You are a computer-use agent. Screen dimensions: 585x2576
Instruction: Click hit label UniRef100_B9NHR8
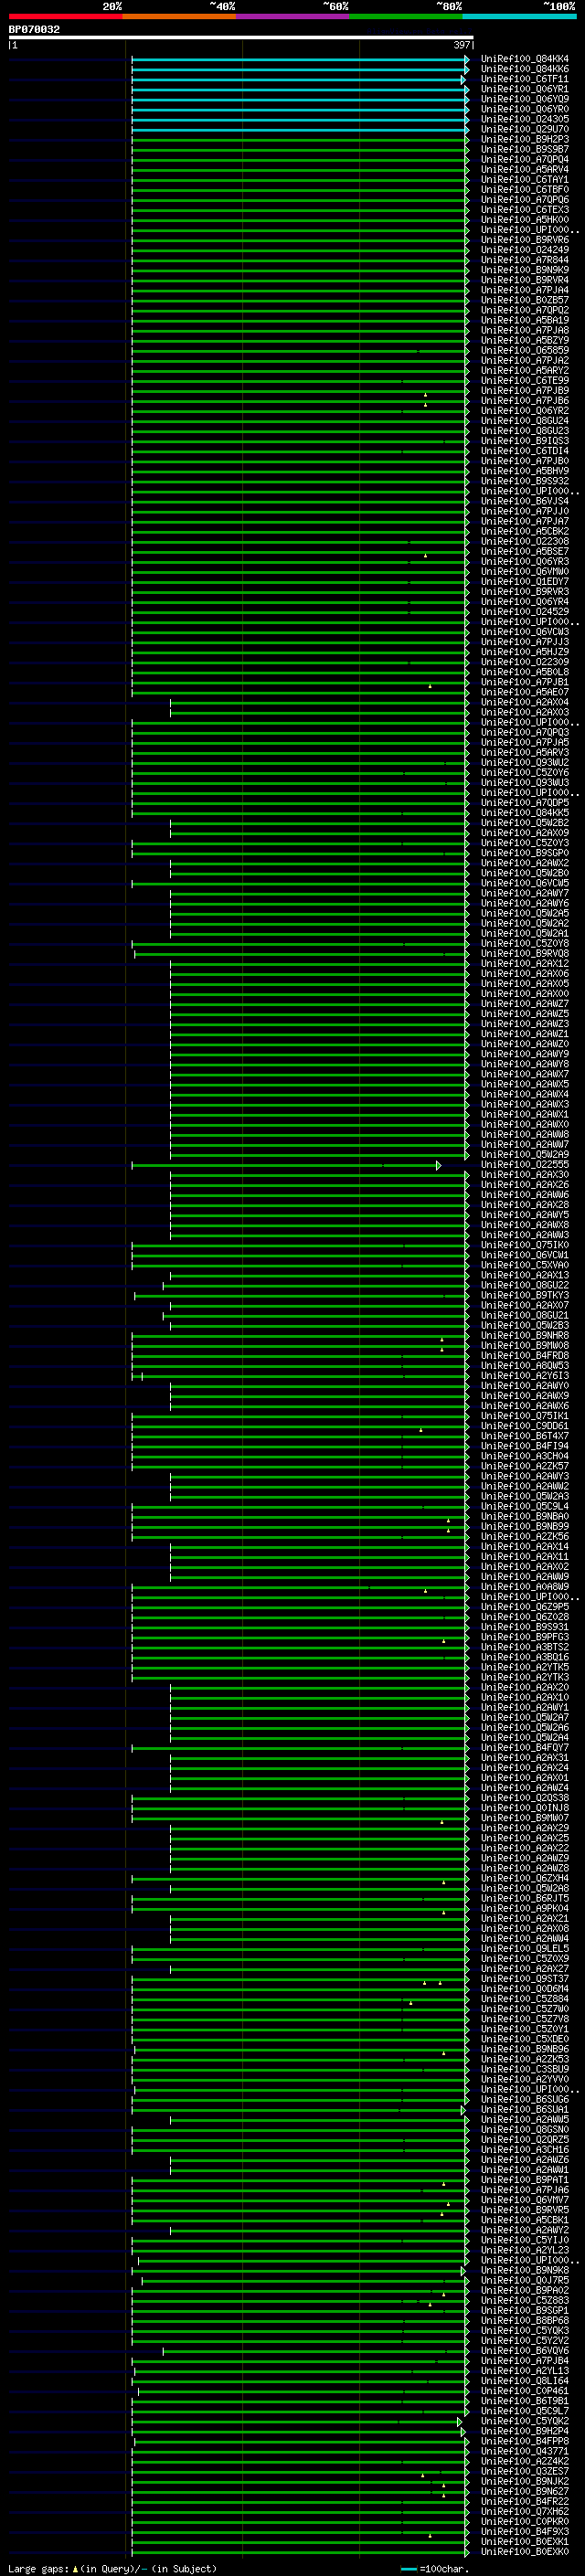524,1336
